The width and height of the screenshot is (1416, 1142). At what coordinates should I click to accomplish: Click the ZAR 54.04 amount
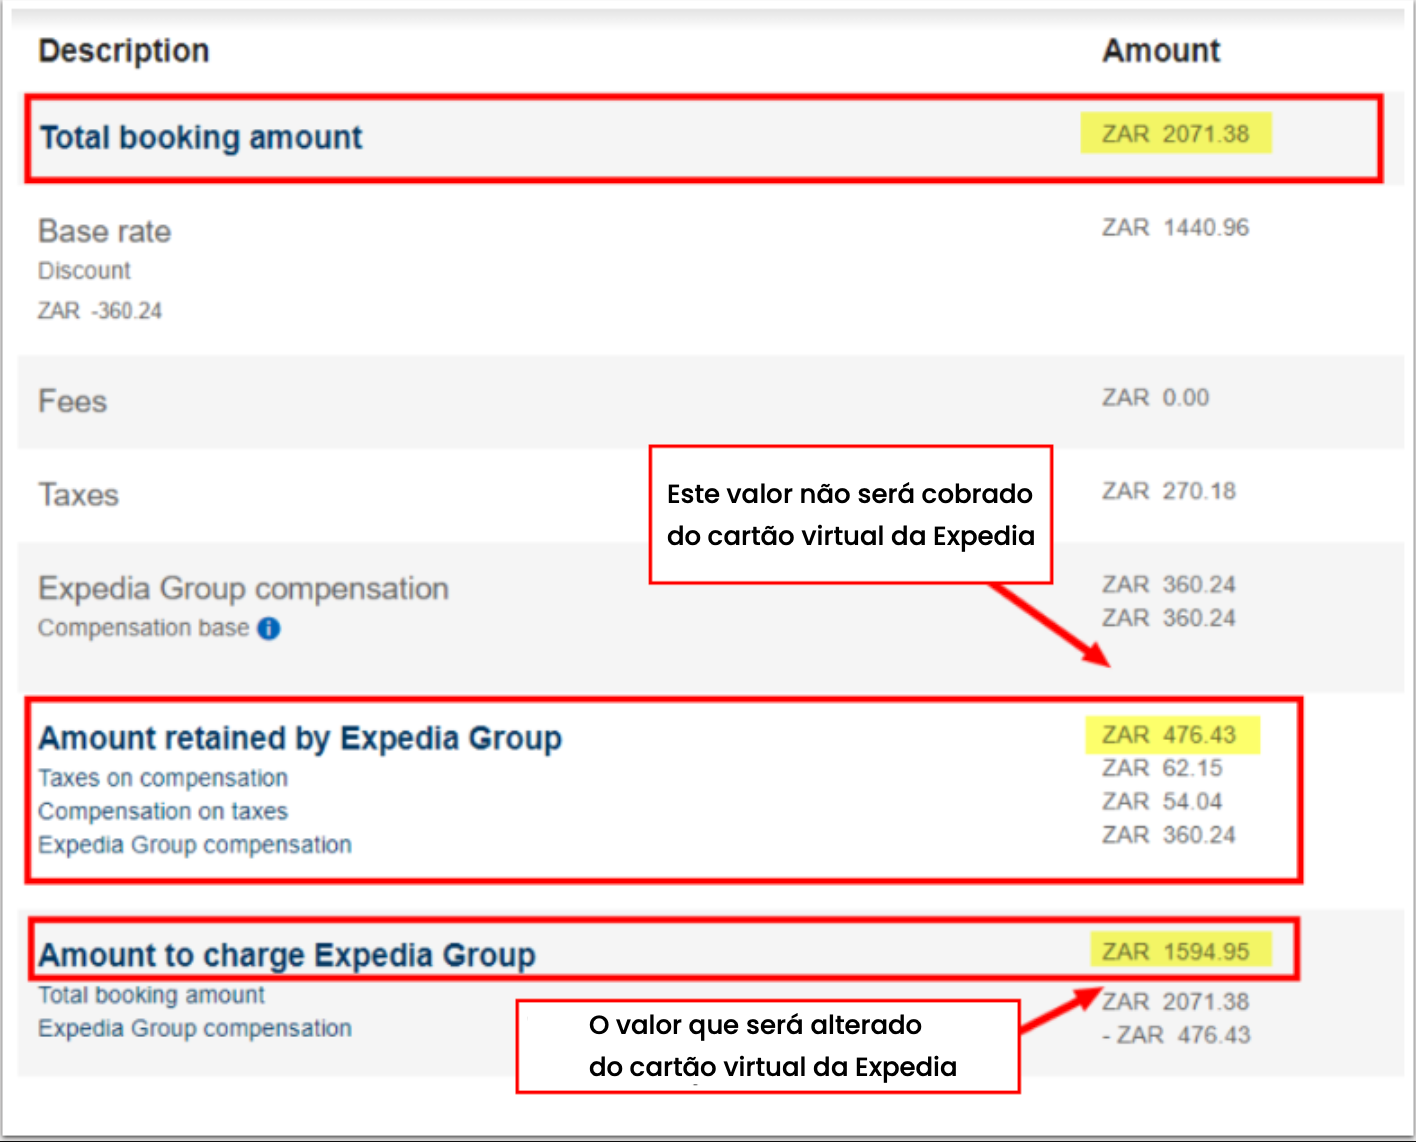point(1162,801)
